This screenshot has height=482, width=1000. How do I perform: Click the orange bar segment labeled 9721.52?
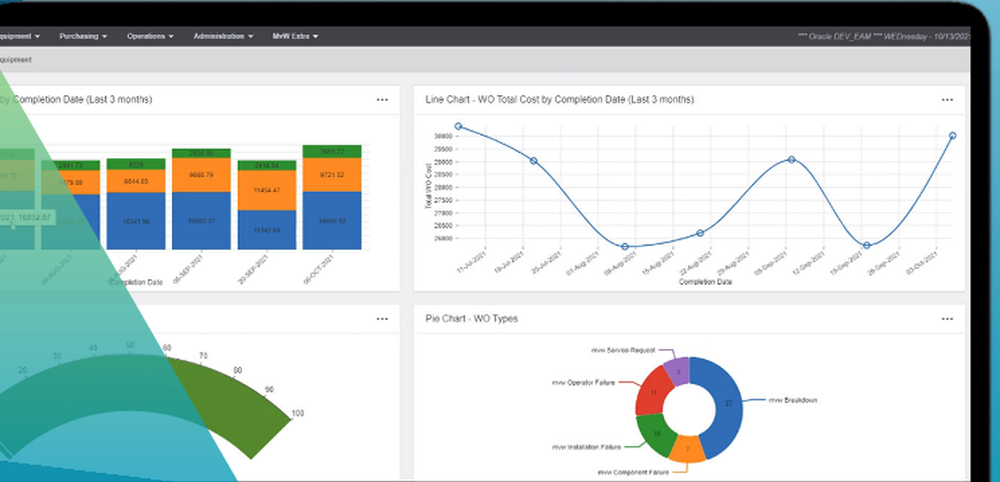click(x=332, y=175)
